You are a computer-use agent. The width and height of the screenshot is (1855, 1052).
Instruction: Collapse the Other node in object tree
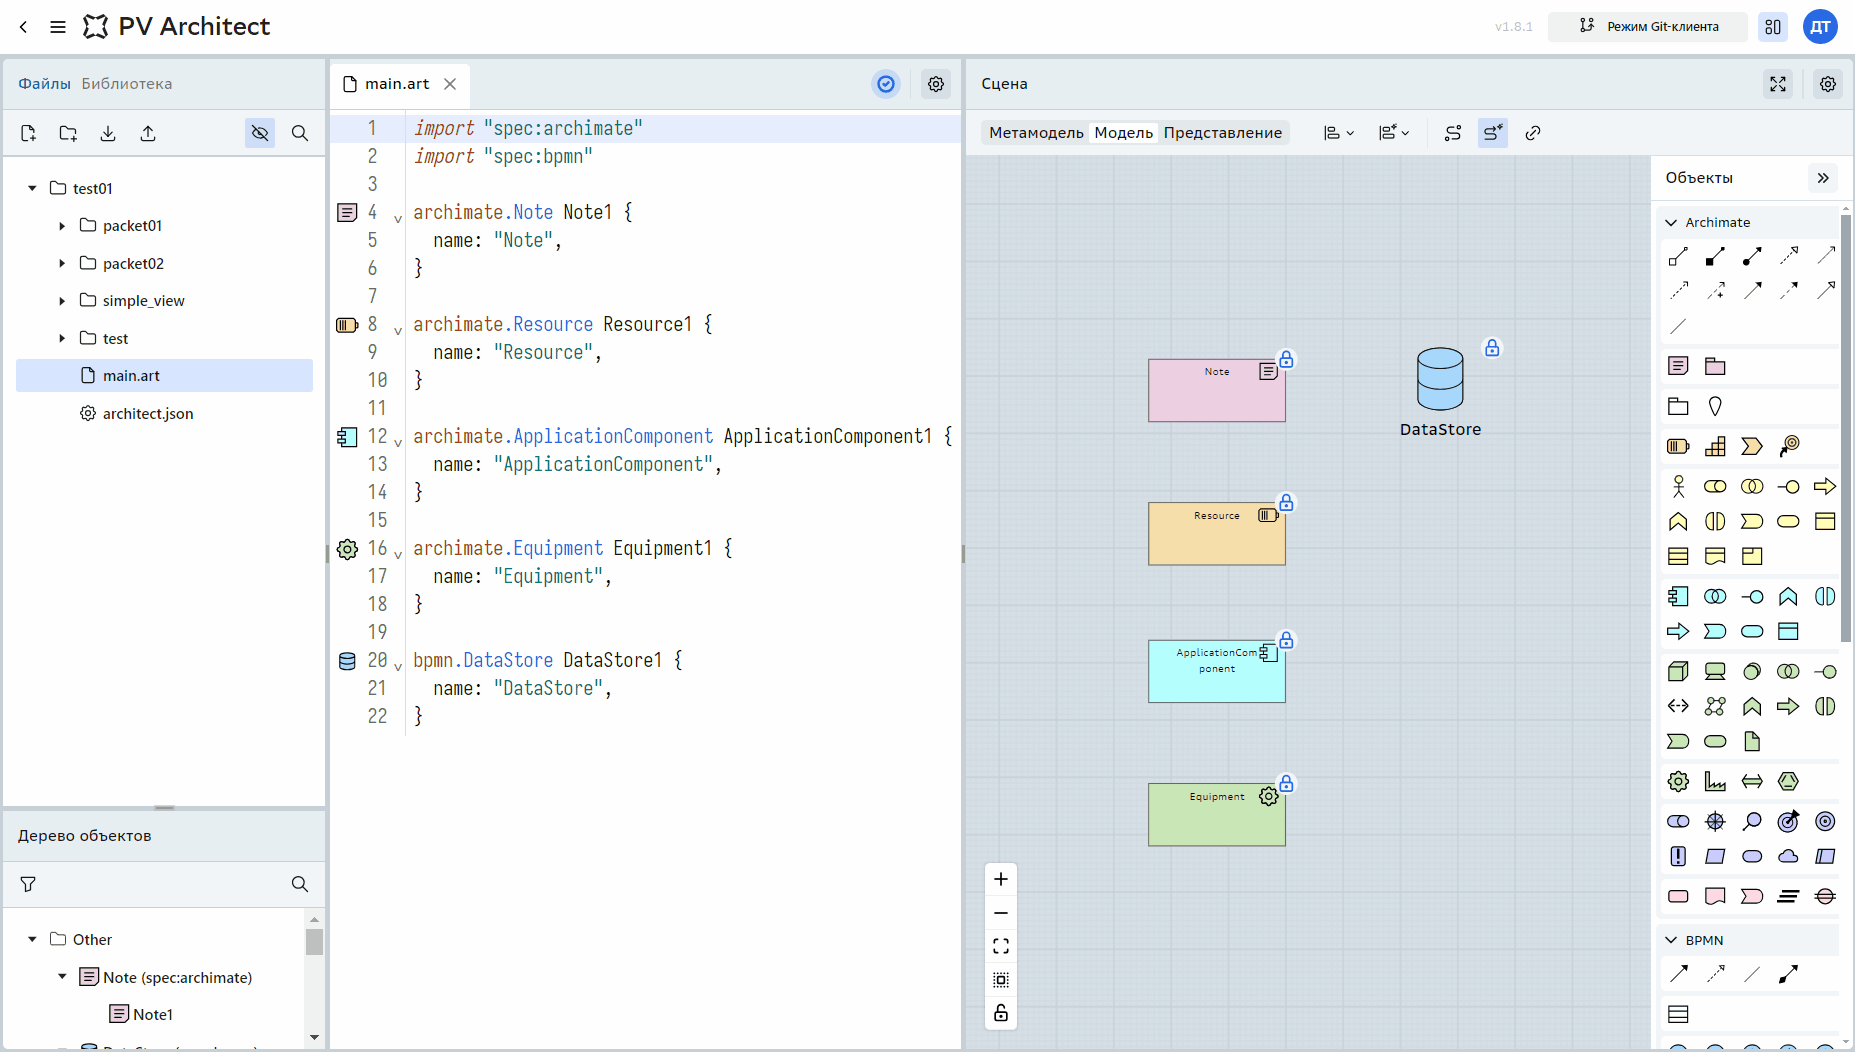[x=32, y=940]
